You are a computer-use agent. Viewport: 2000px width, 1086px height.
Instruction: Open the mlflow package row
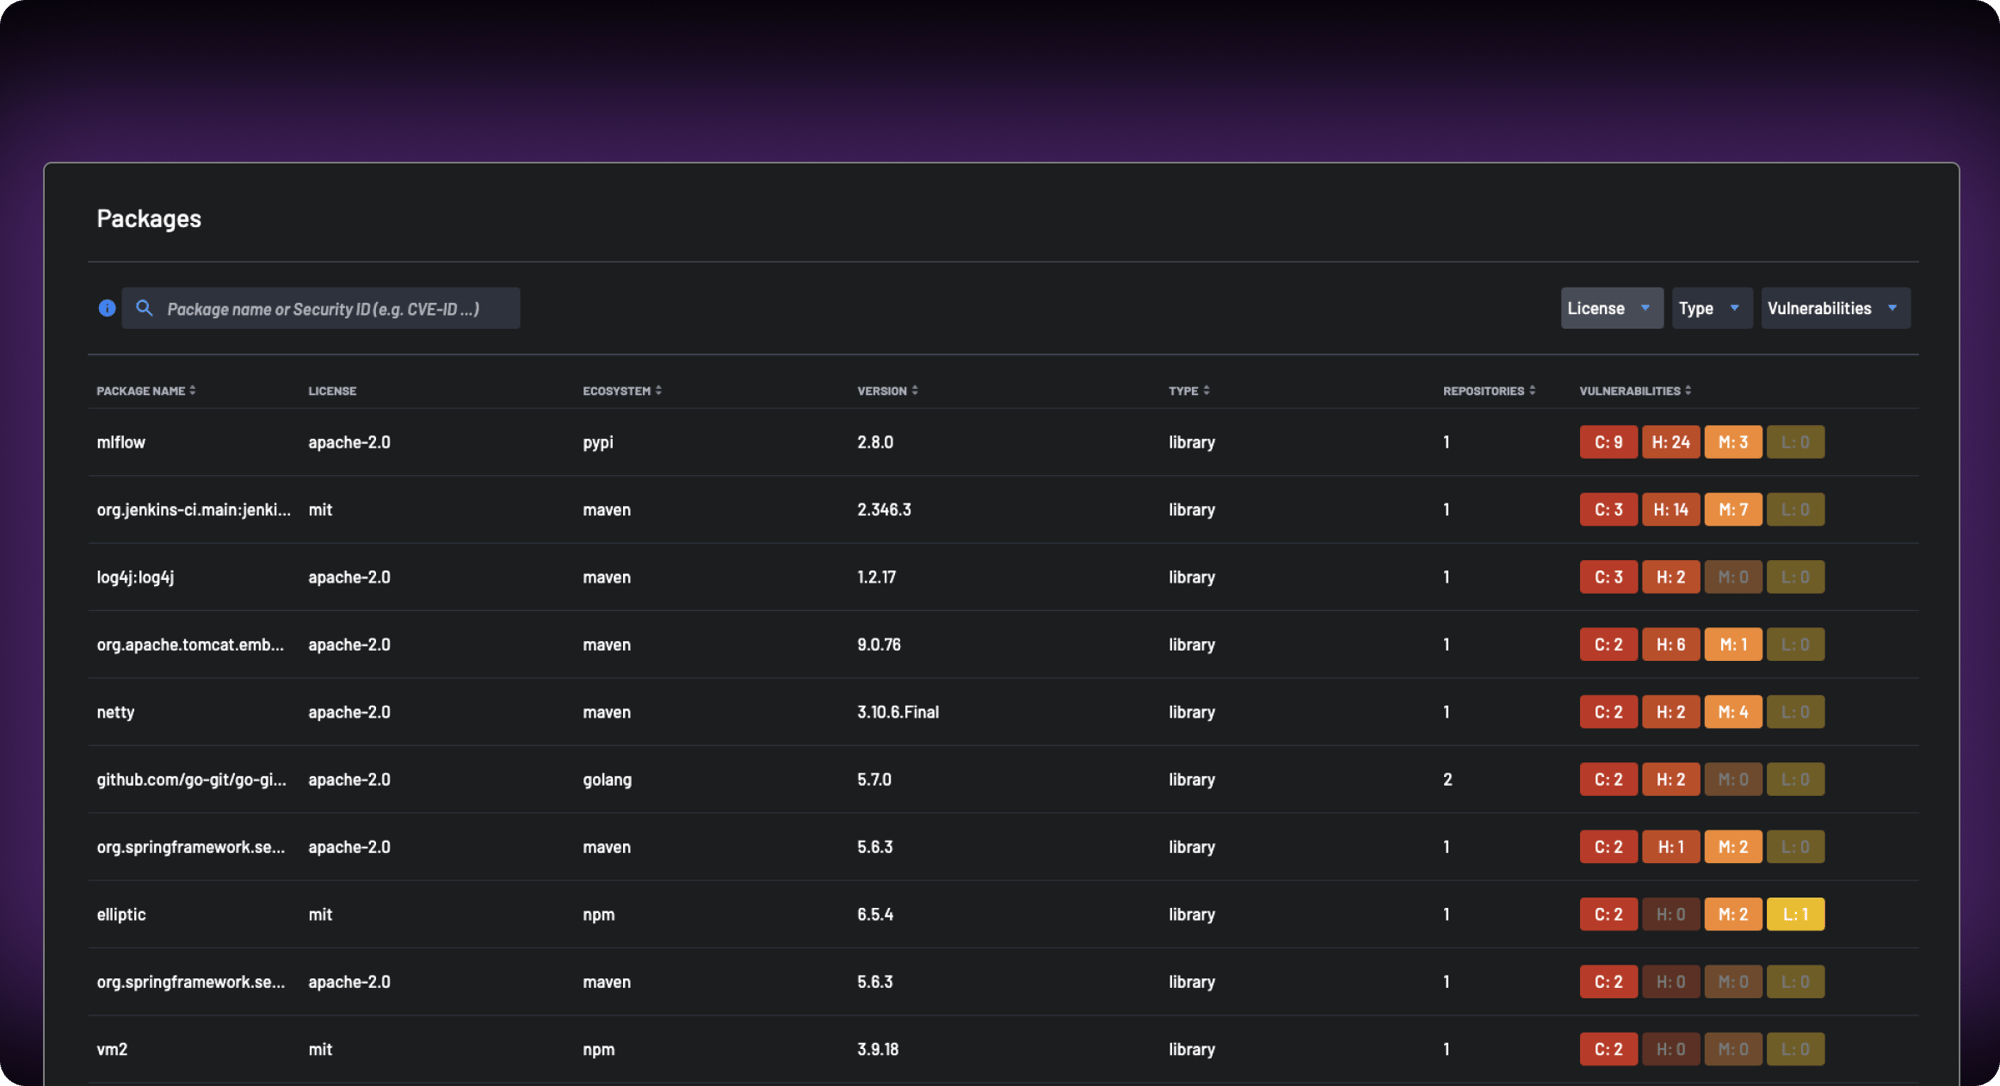[x=121, y=442]
